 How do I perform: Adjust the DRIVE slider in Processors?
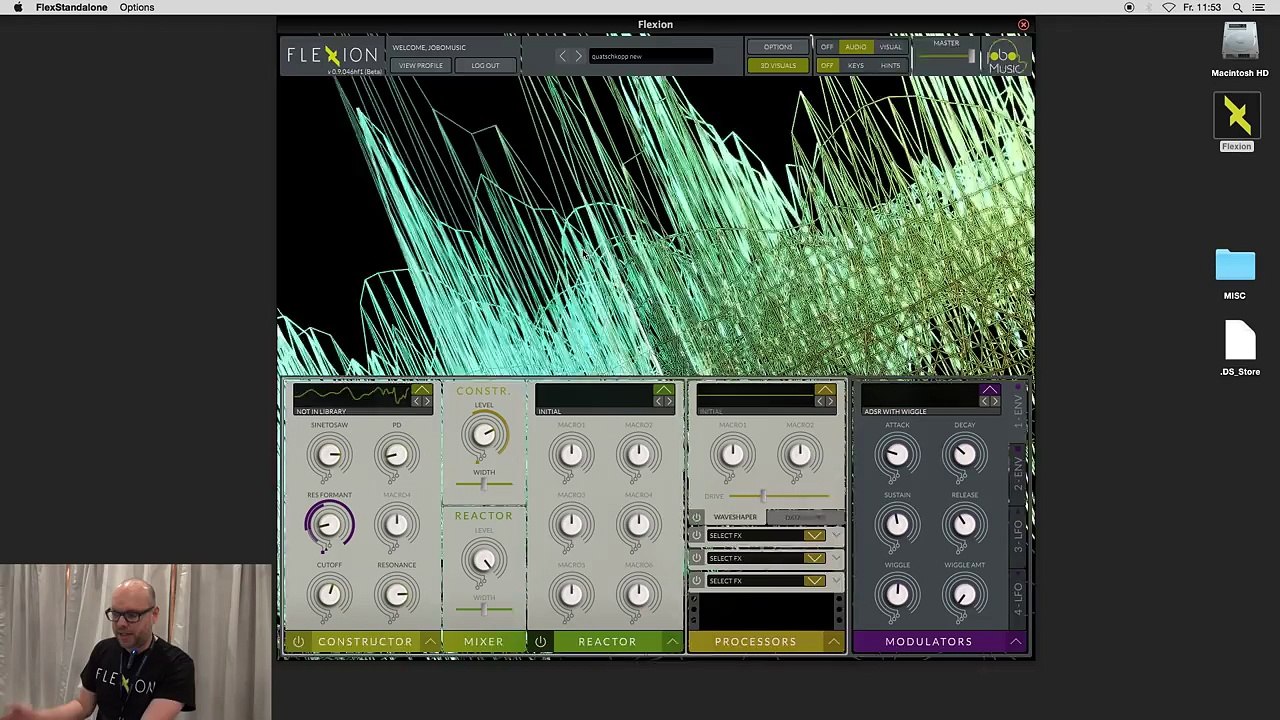coord(779,496)
